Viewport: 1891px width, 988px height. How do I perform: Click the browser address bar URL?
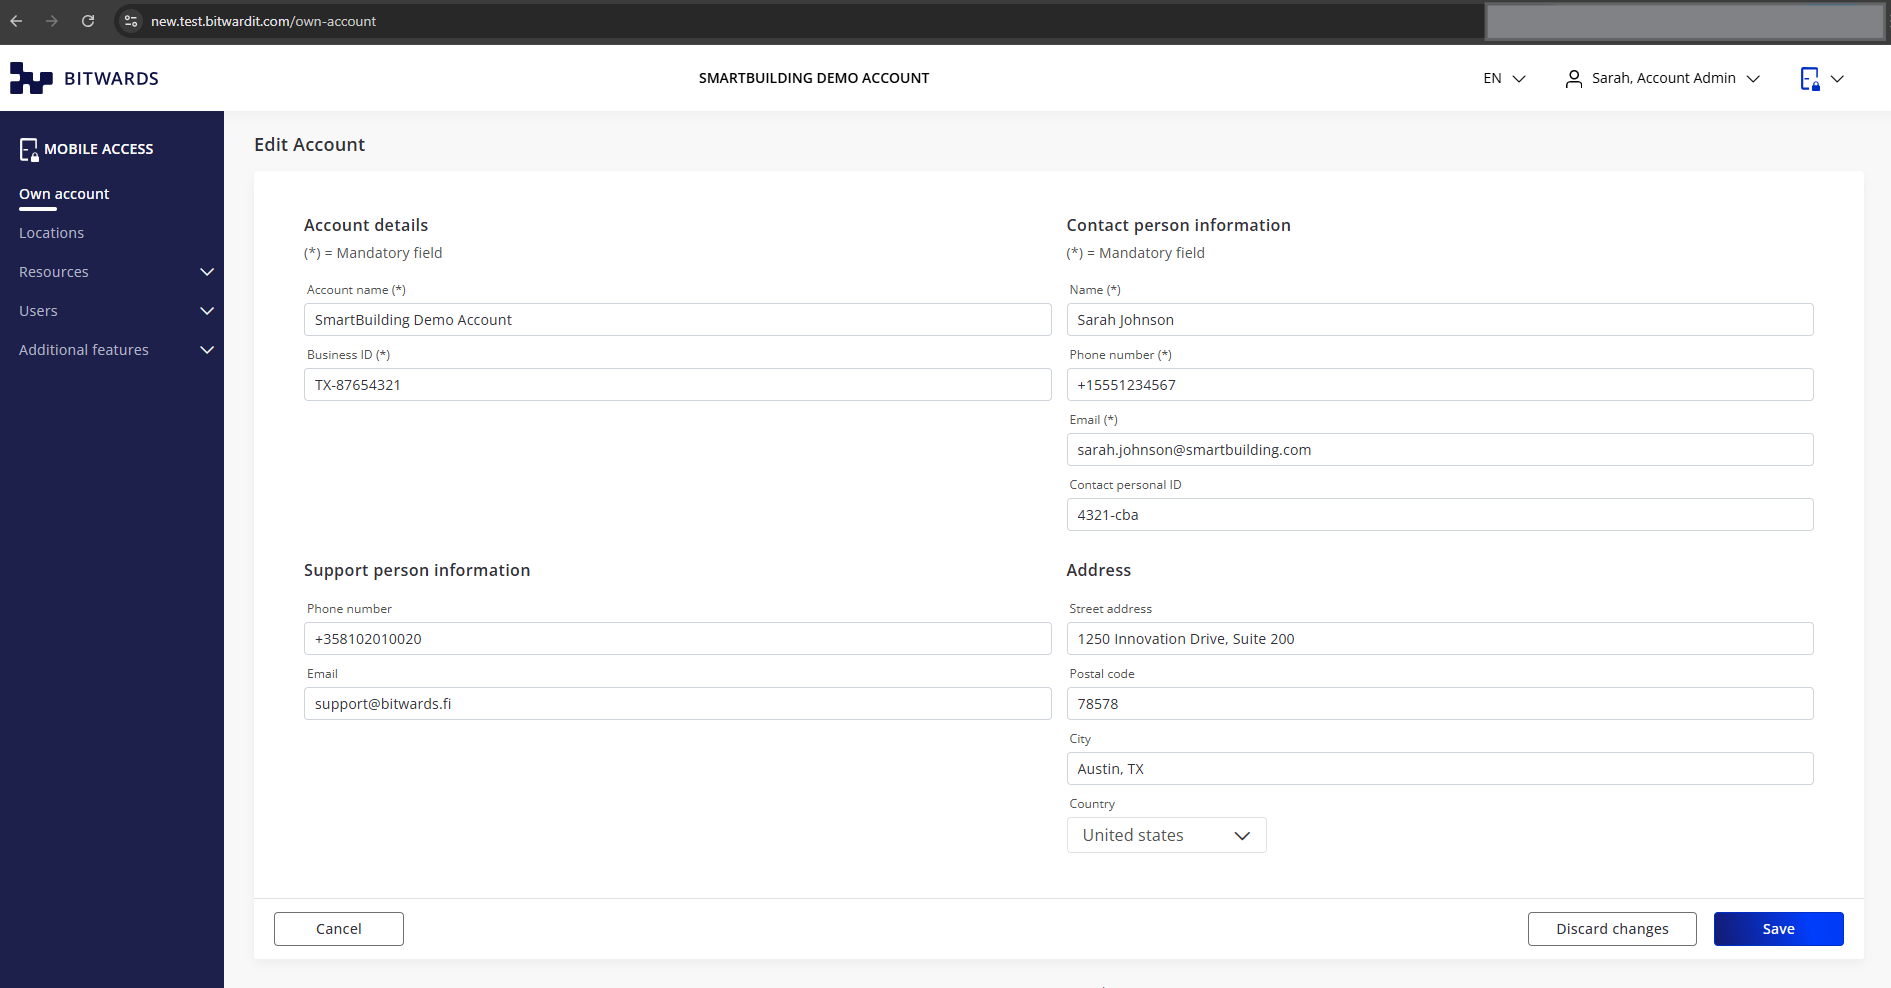264,21
